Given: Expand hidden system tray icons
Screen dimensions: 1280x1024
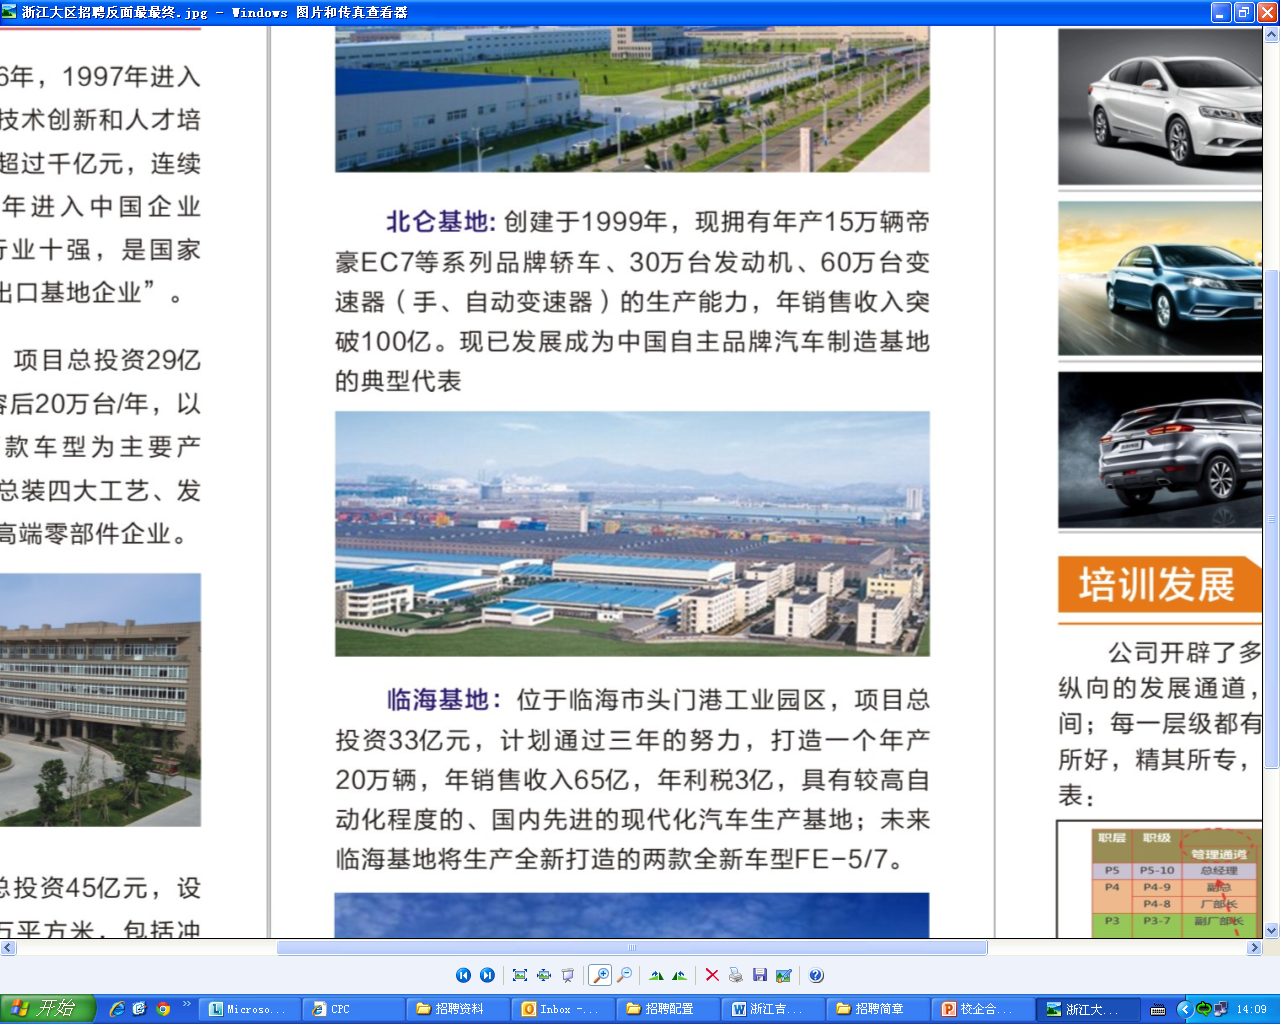Looking at the screenshot, I should [1185, 1009].
